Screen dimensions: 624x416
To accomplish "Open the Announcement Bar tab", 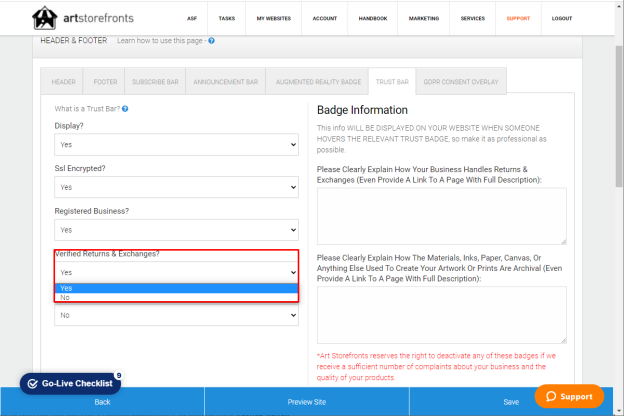I will click(x=226, y=82).
